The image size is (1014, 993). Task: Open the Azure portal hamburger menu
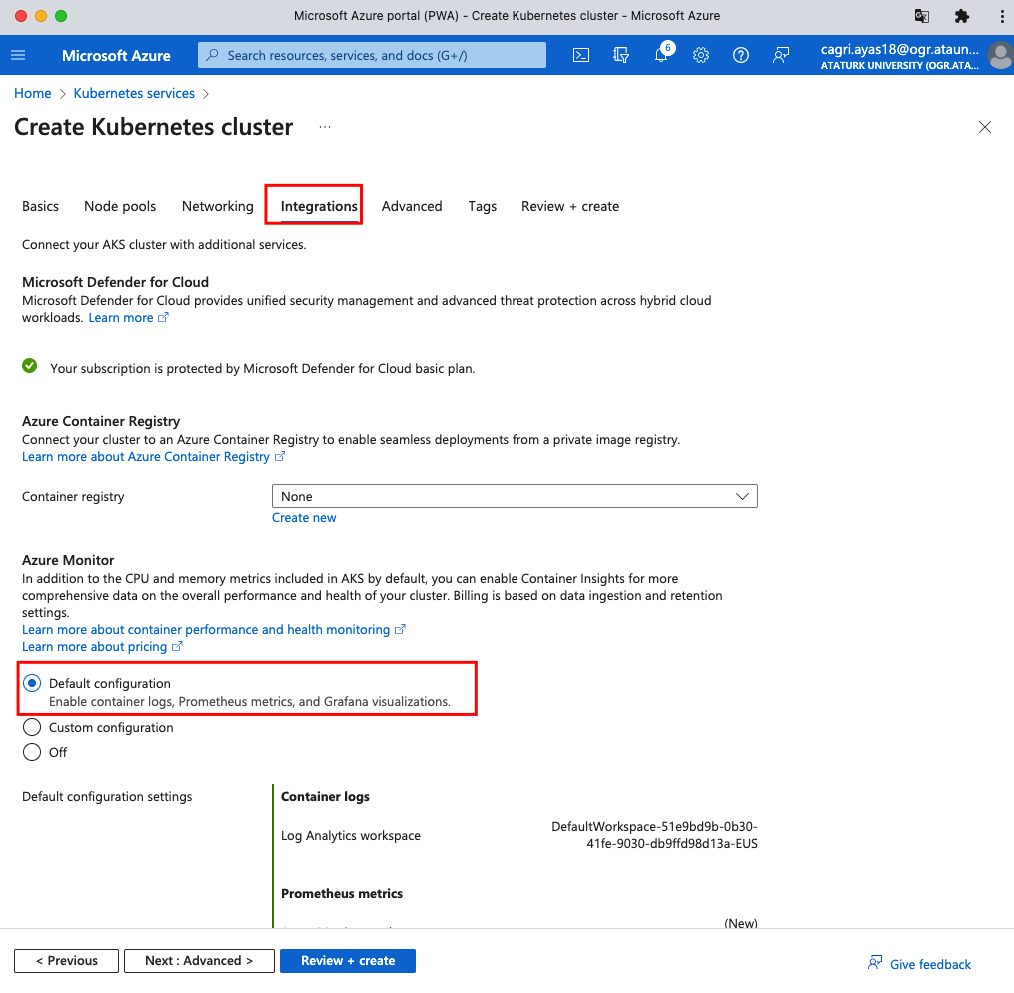(x=18, y=55)
